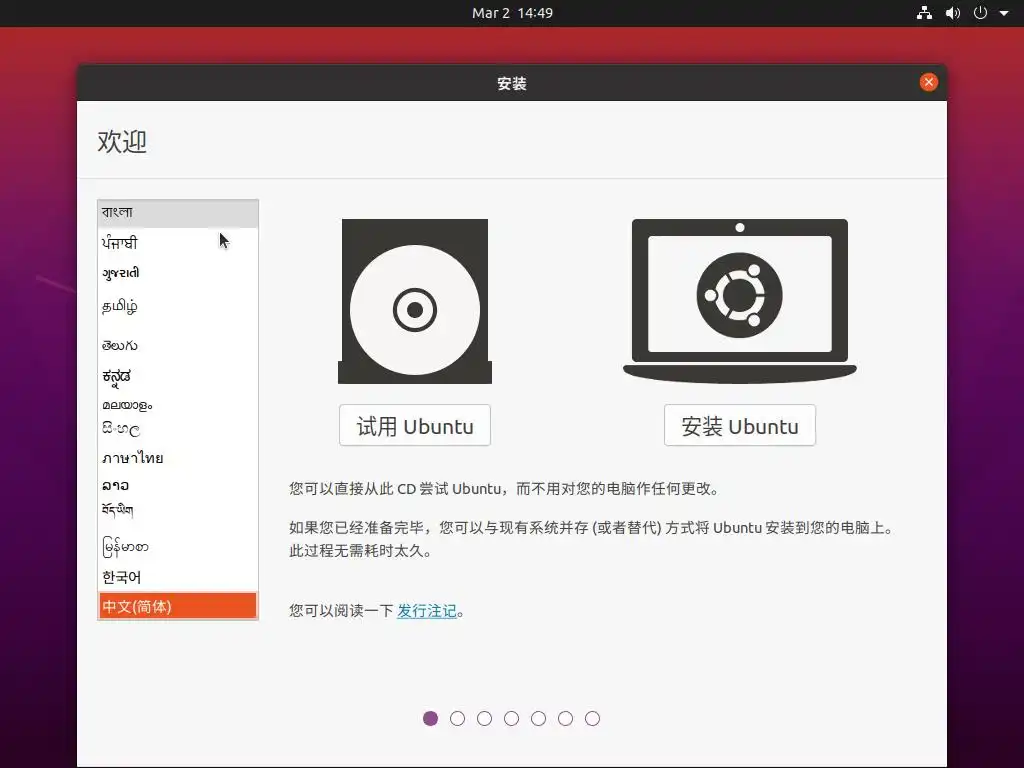Screen dimensions: 1024x768
Task: Select ລາວ in language list
Action: coord(178,485)
